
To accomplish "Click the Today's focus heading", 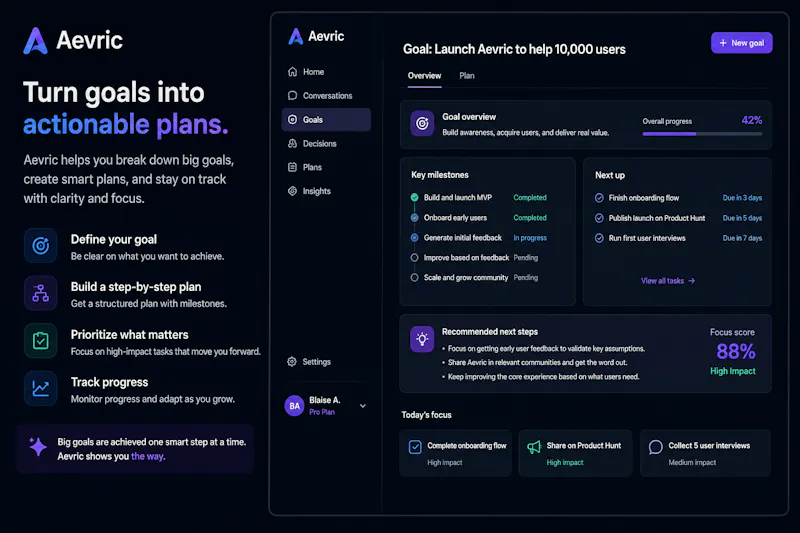I will [427, 415].
